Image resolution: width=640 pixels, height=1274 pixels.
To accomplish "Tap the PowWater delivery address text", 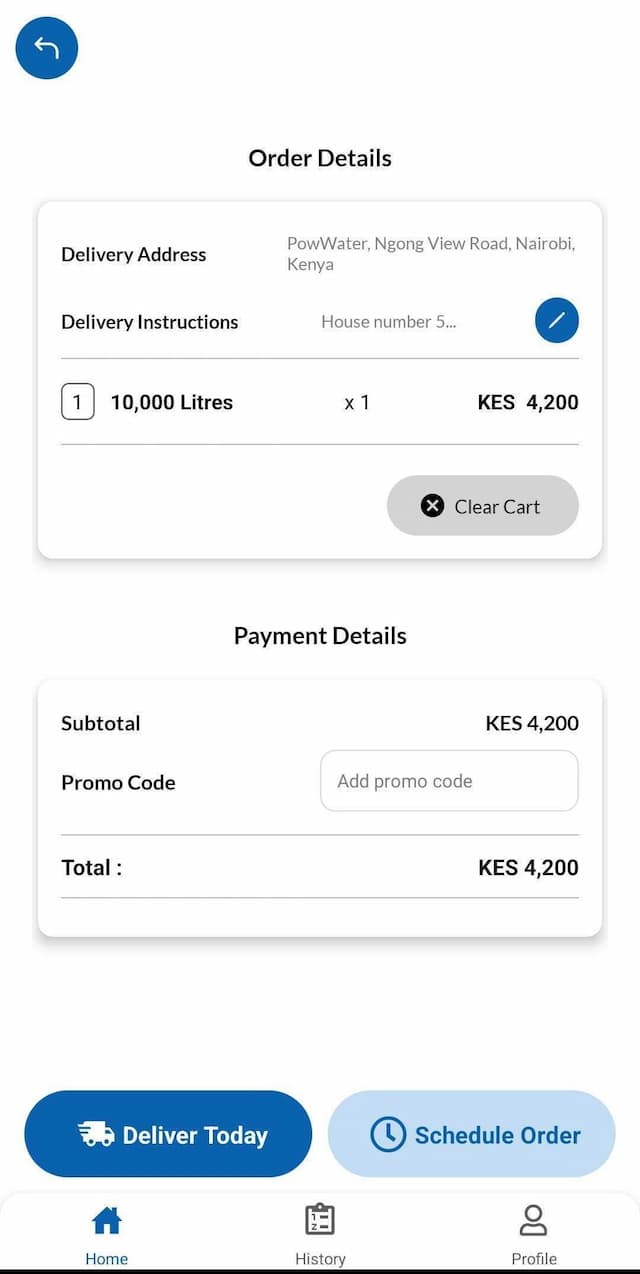I will coord(430,254).
